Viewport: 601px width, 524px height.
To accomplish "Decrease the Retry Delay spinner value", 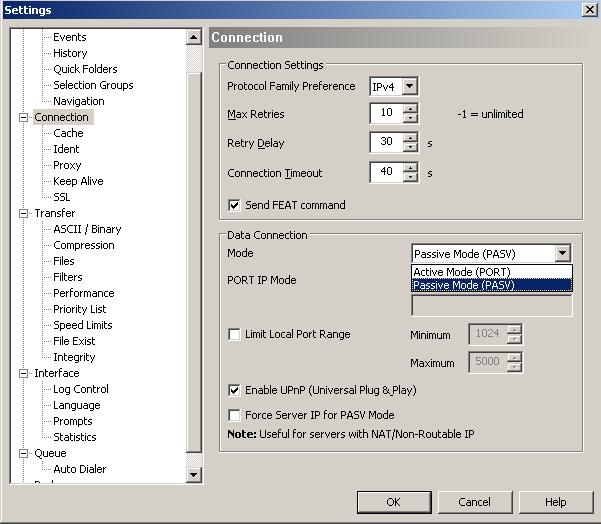I will [410, 148].
